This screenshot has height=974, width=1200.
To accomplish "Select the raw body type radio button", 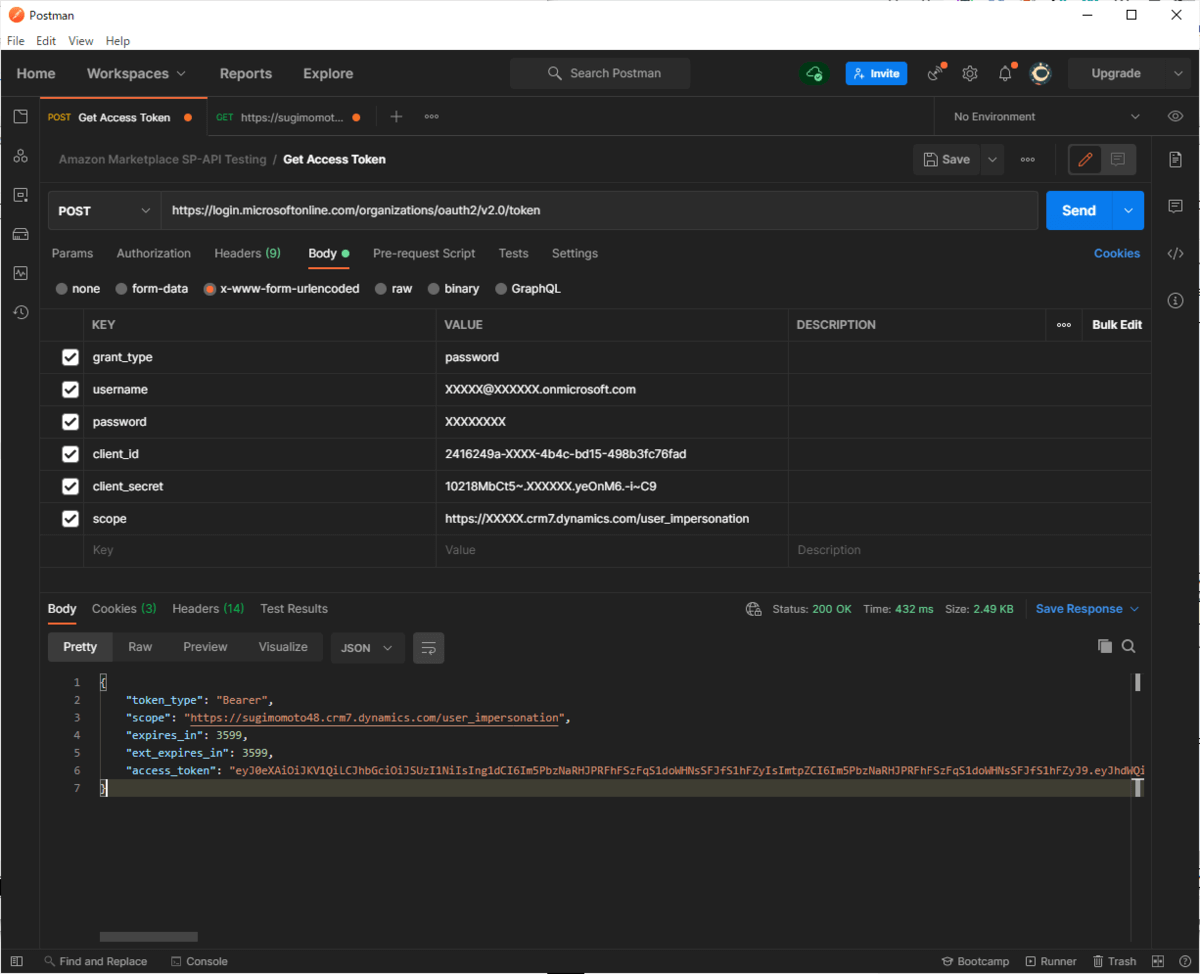I will pyautogui.click(x=381, y=289).
